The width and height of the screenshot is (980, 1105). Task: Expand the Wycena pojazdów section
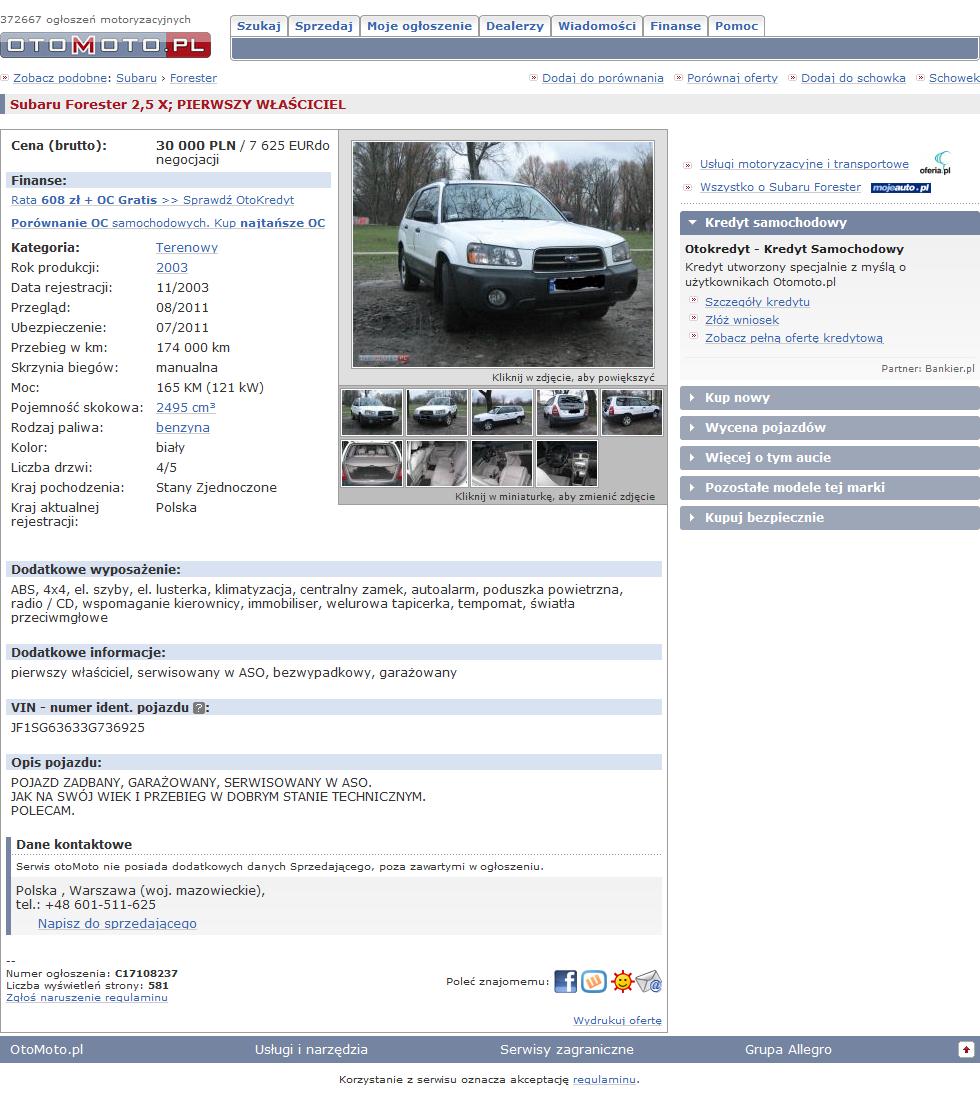830,428
